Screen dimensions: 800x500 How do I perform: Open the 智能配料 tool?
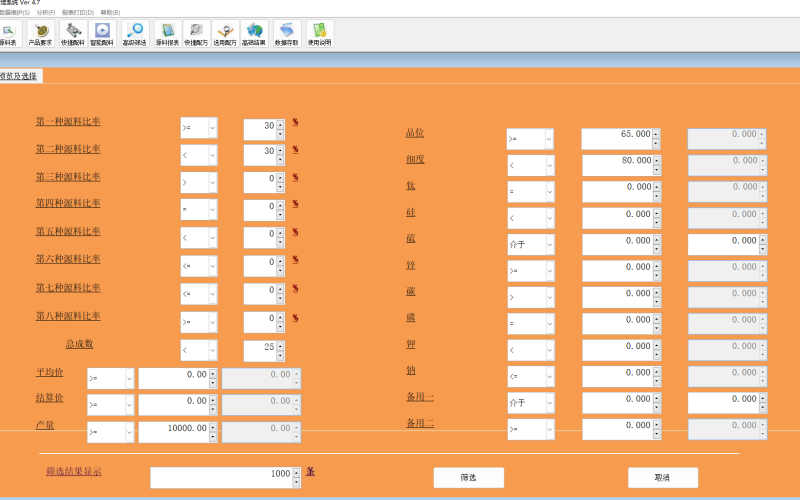coord(102,35)
